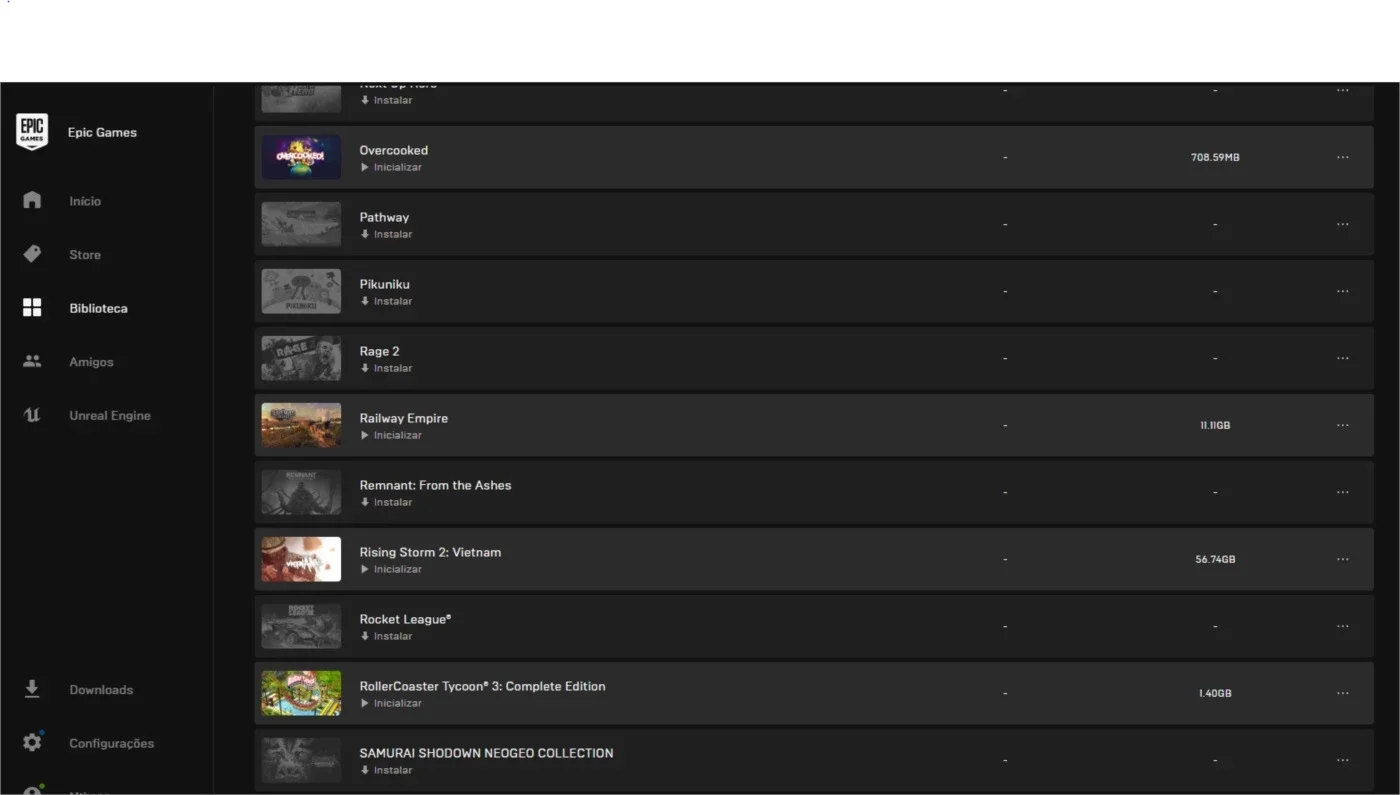Open the Downloads arrow icon
This screenshot has width=1400, height=795.
pyautogui.click(x=32, y=689)
